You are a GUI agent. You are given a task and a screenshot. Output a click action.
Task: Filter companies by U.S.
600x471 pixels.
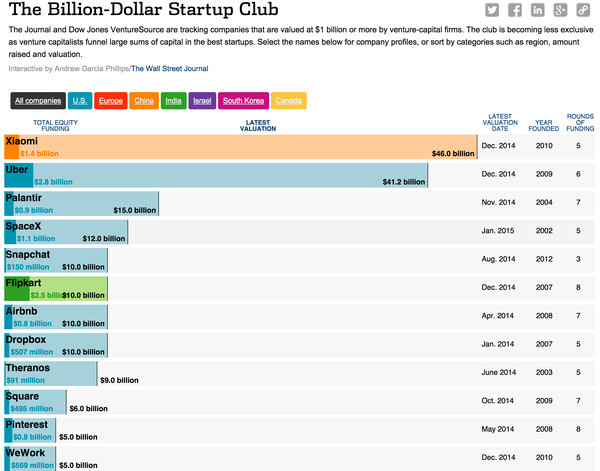[x=80, y=101]
